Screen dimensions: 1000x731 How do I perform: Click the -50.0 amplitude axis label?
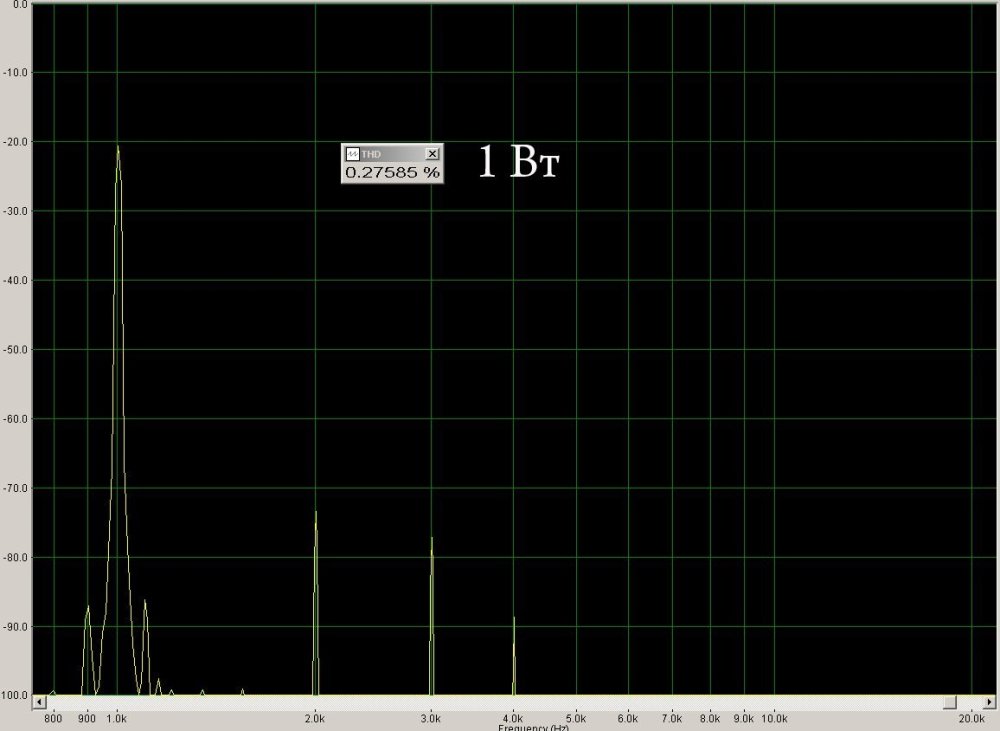[15, 350]
